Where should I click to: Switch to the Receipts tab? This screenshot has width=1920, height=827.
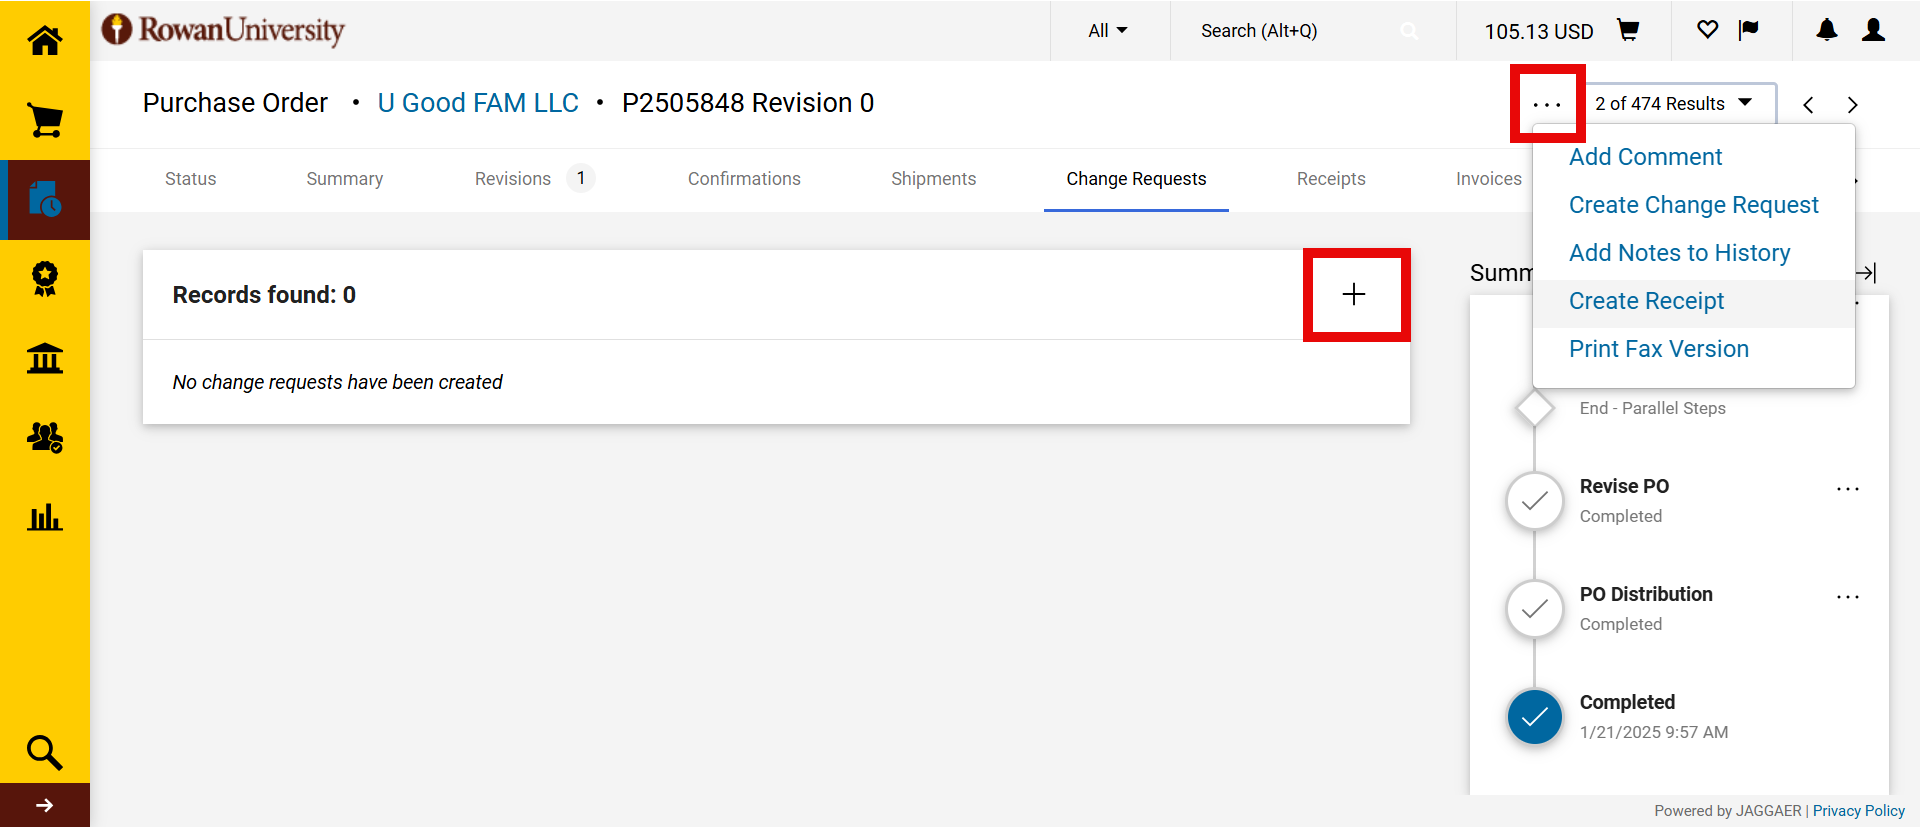click(x=1331, y=179)
